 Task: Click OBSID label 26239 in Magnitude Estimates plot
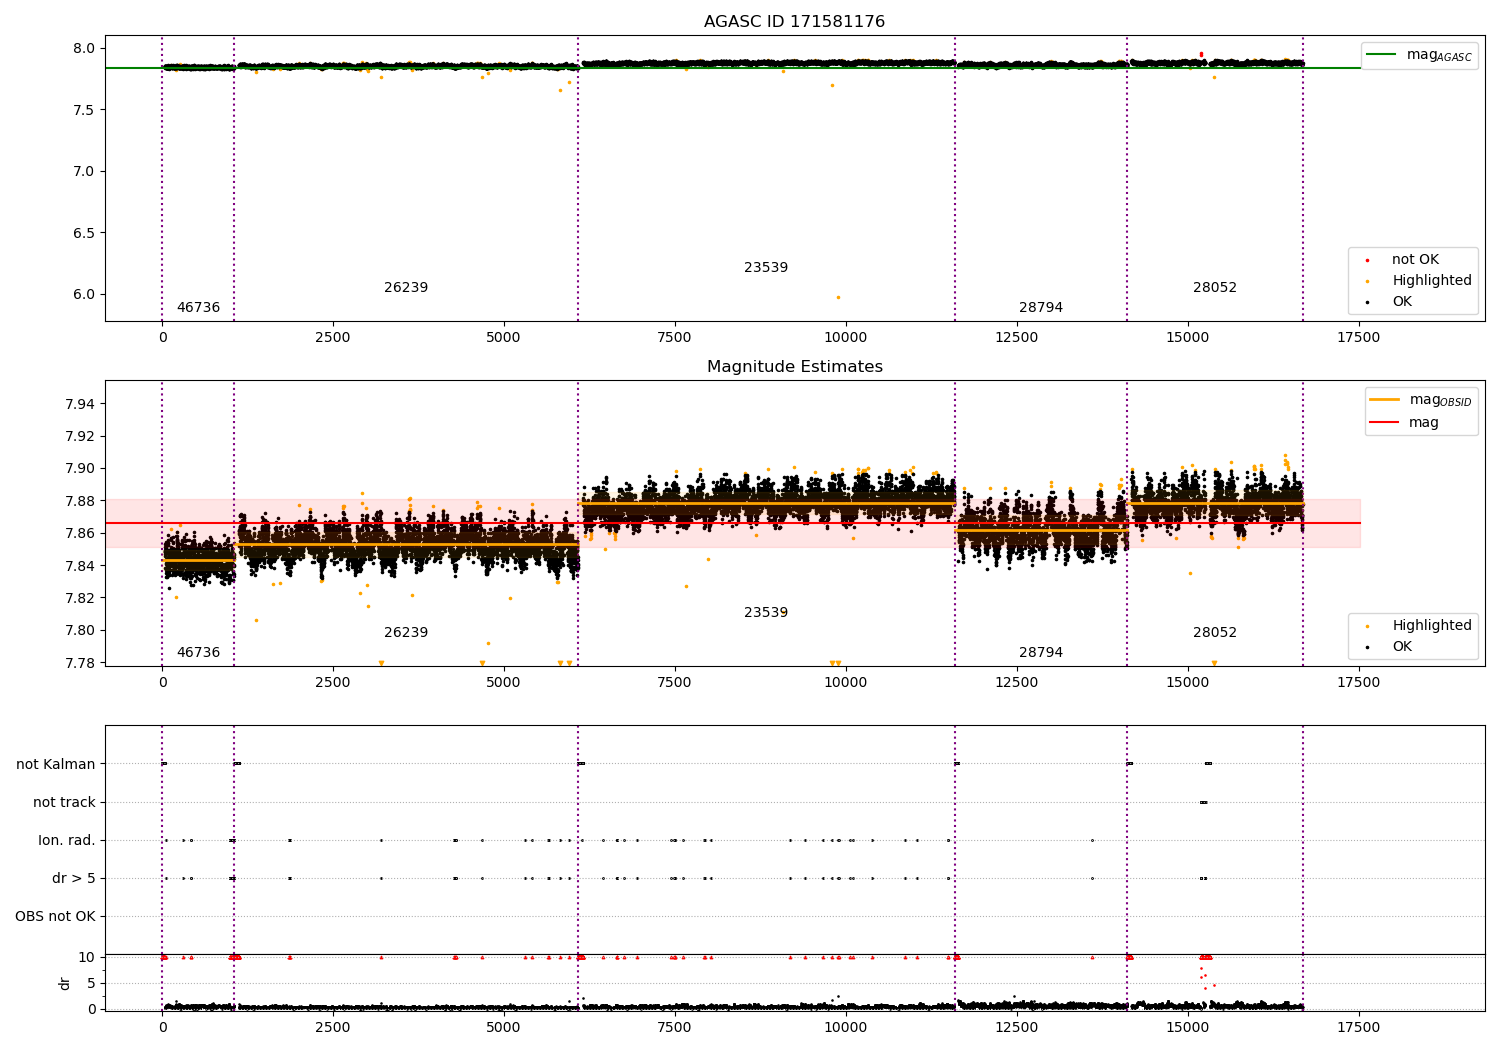coord(406,633)
